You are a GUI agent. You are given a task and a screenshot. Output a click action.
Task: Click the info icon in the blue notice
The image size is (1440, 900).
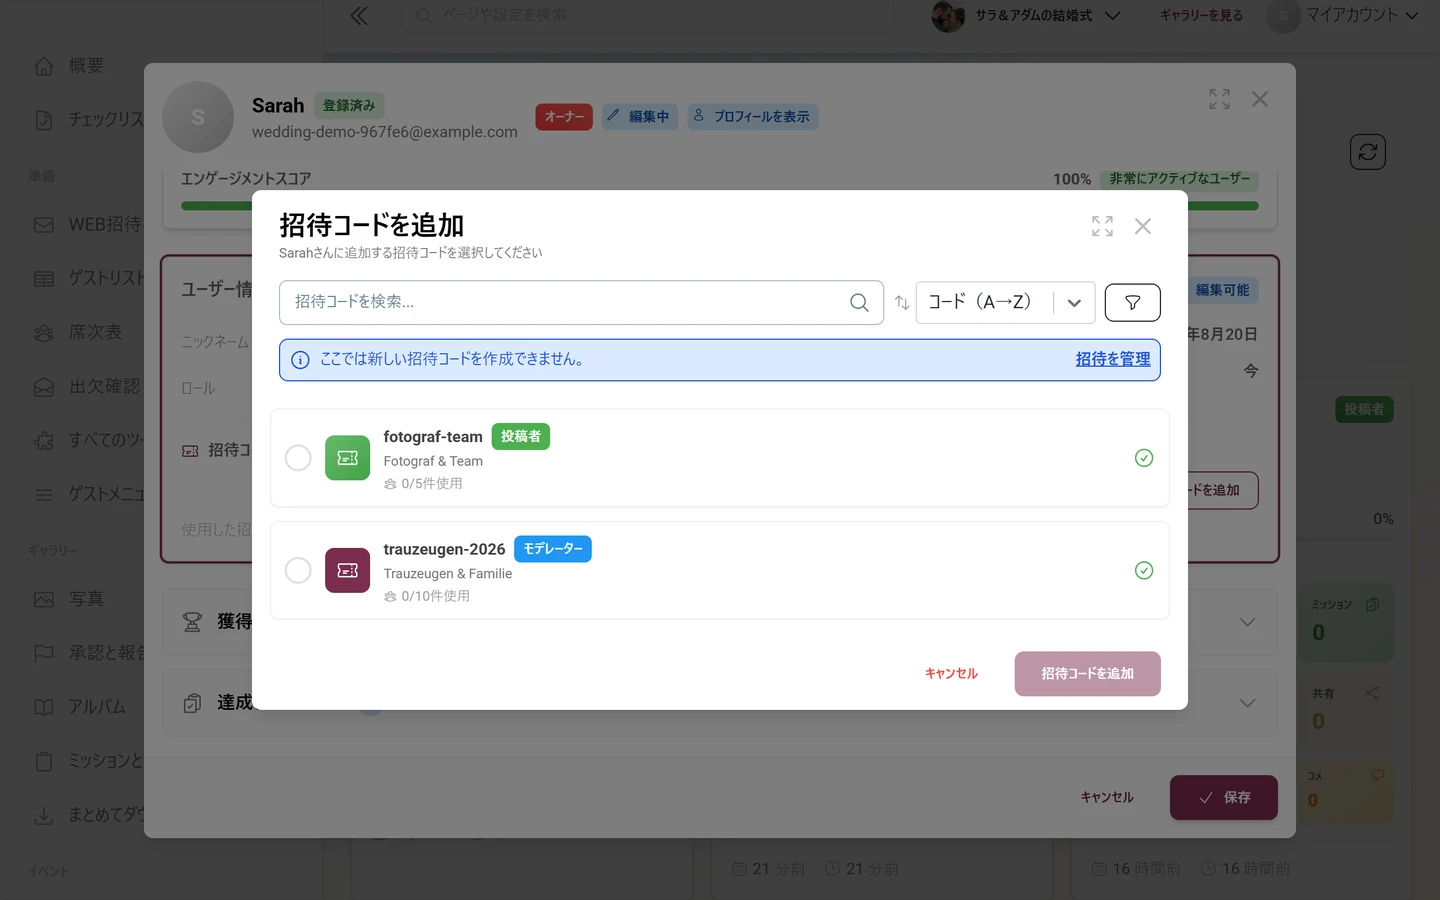point(300,360)
